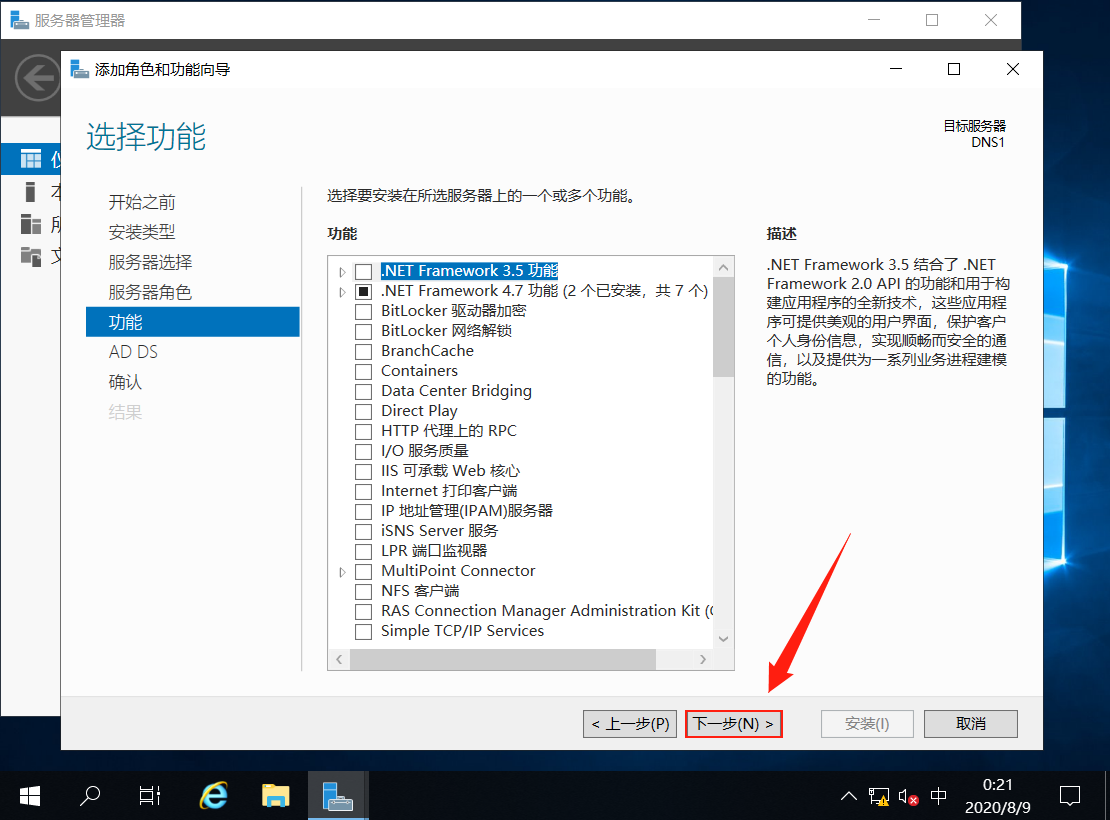Go to 服务器选择 wizard step

click(150, 263)
